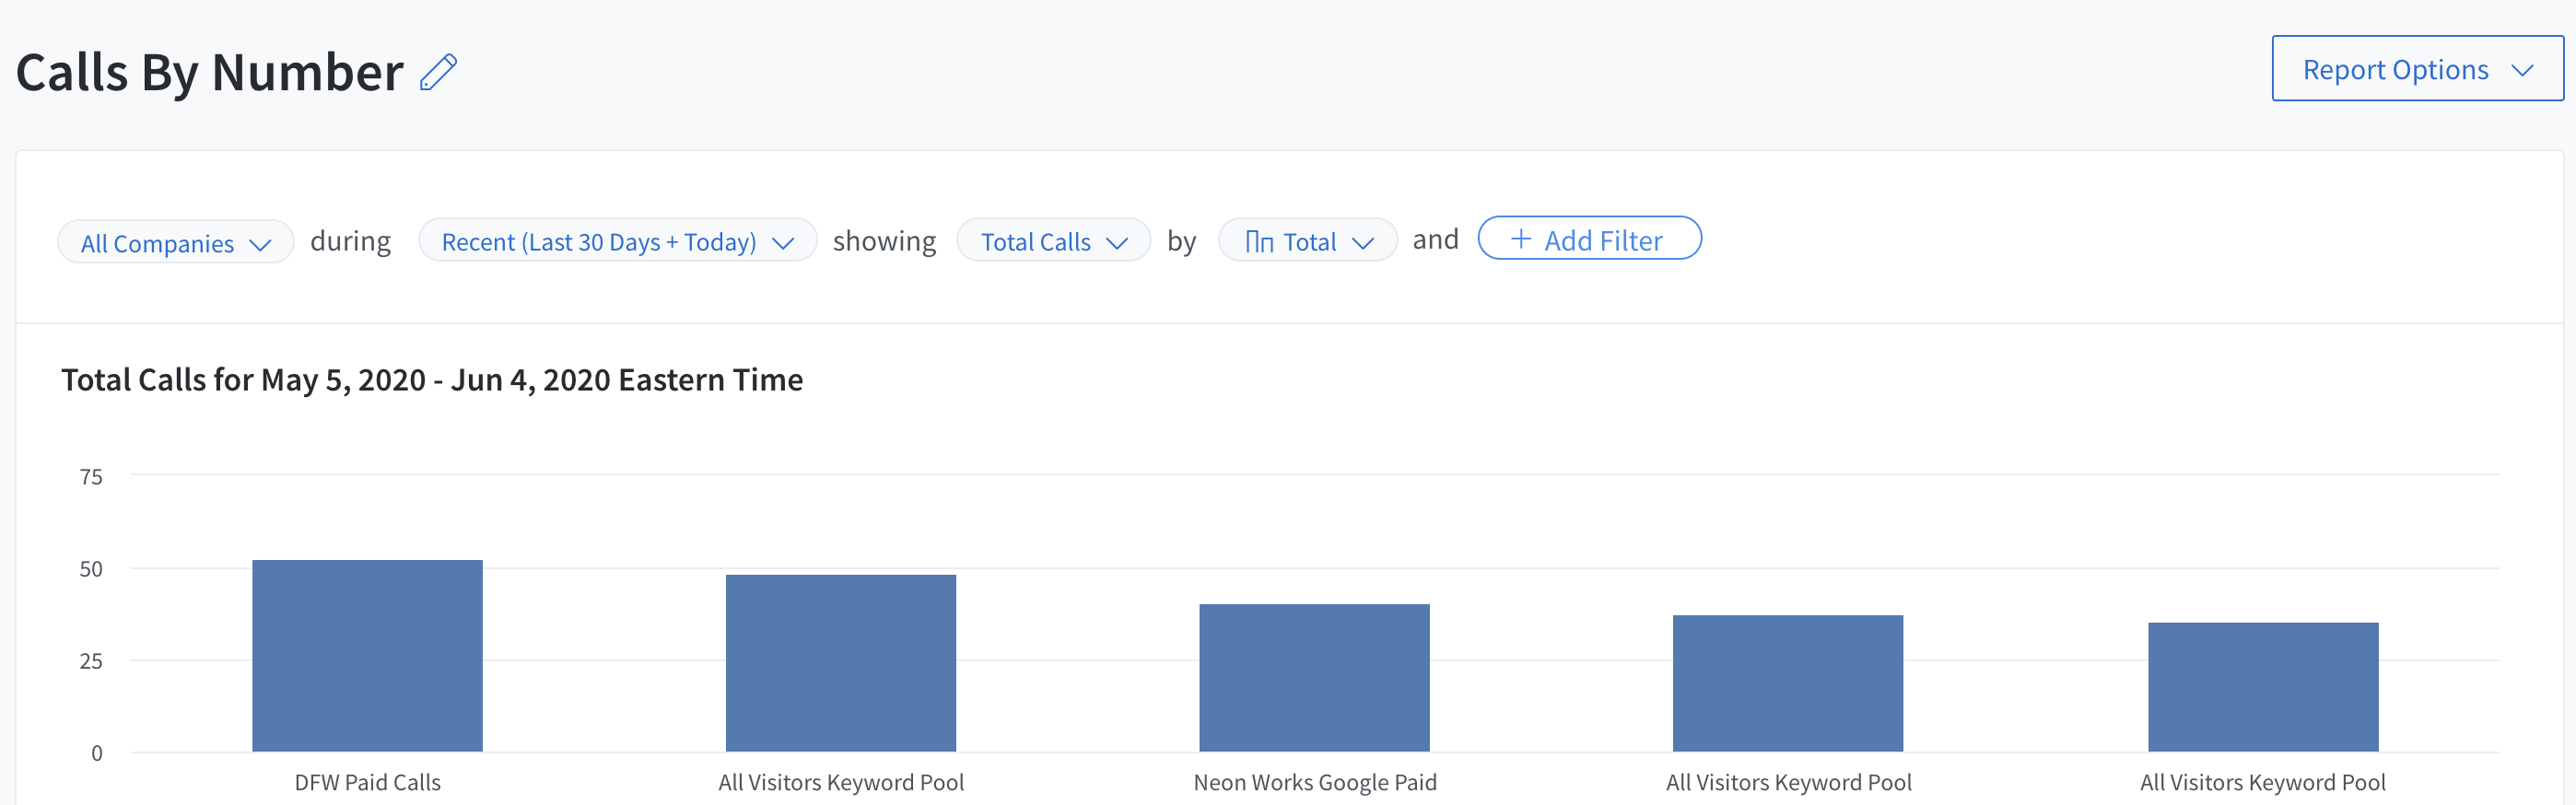2576x805 pixels.
Task: Click the Neon Works Google Paid bar
Action: coord(1314,677)
